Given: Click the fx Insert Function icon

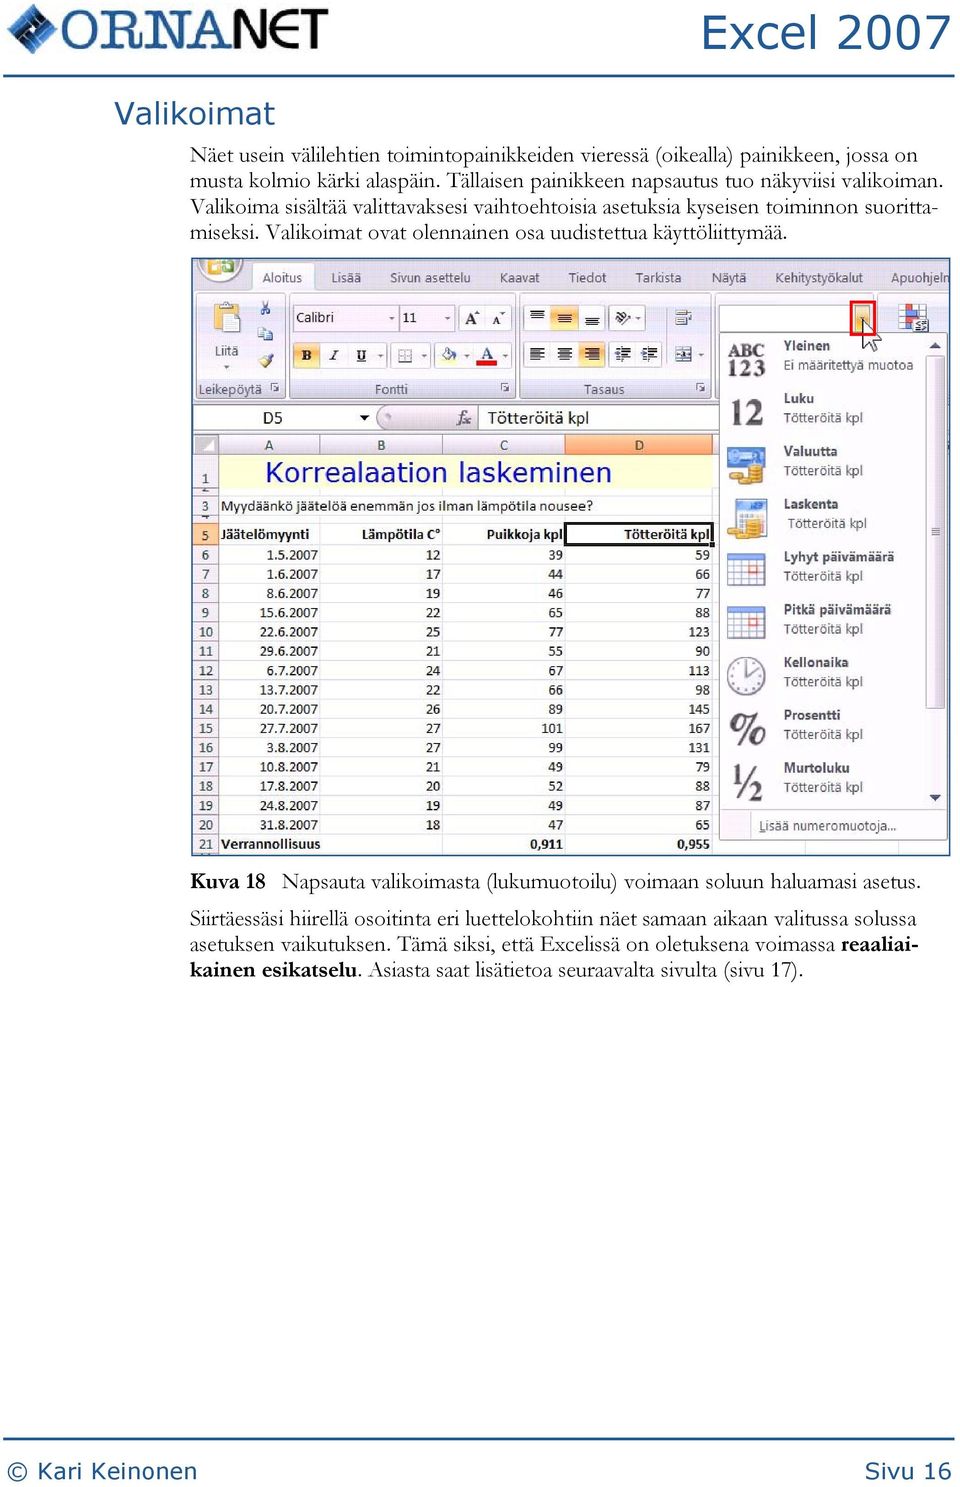Looking at the screenshot, I should point(464,418).
